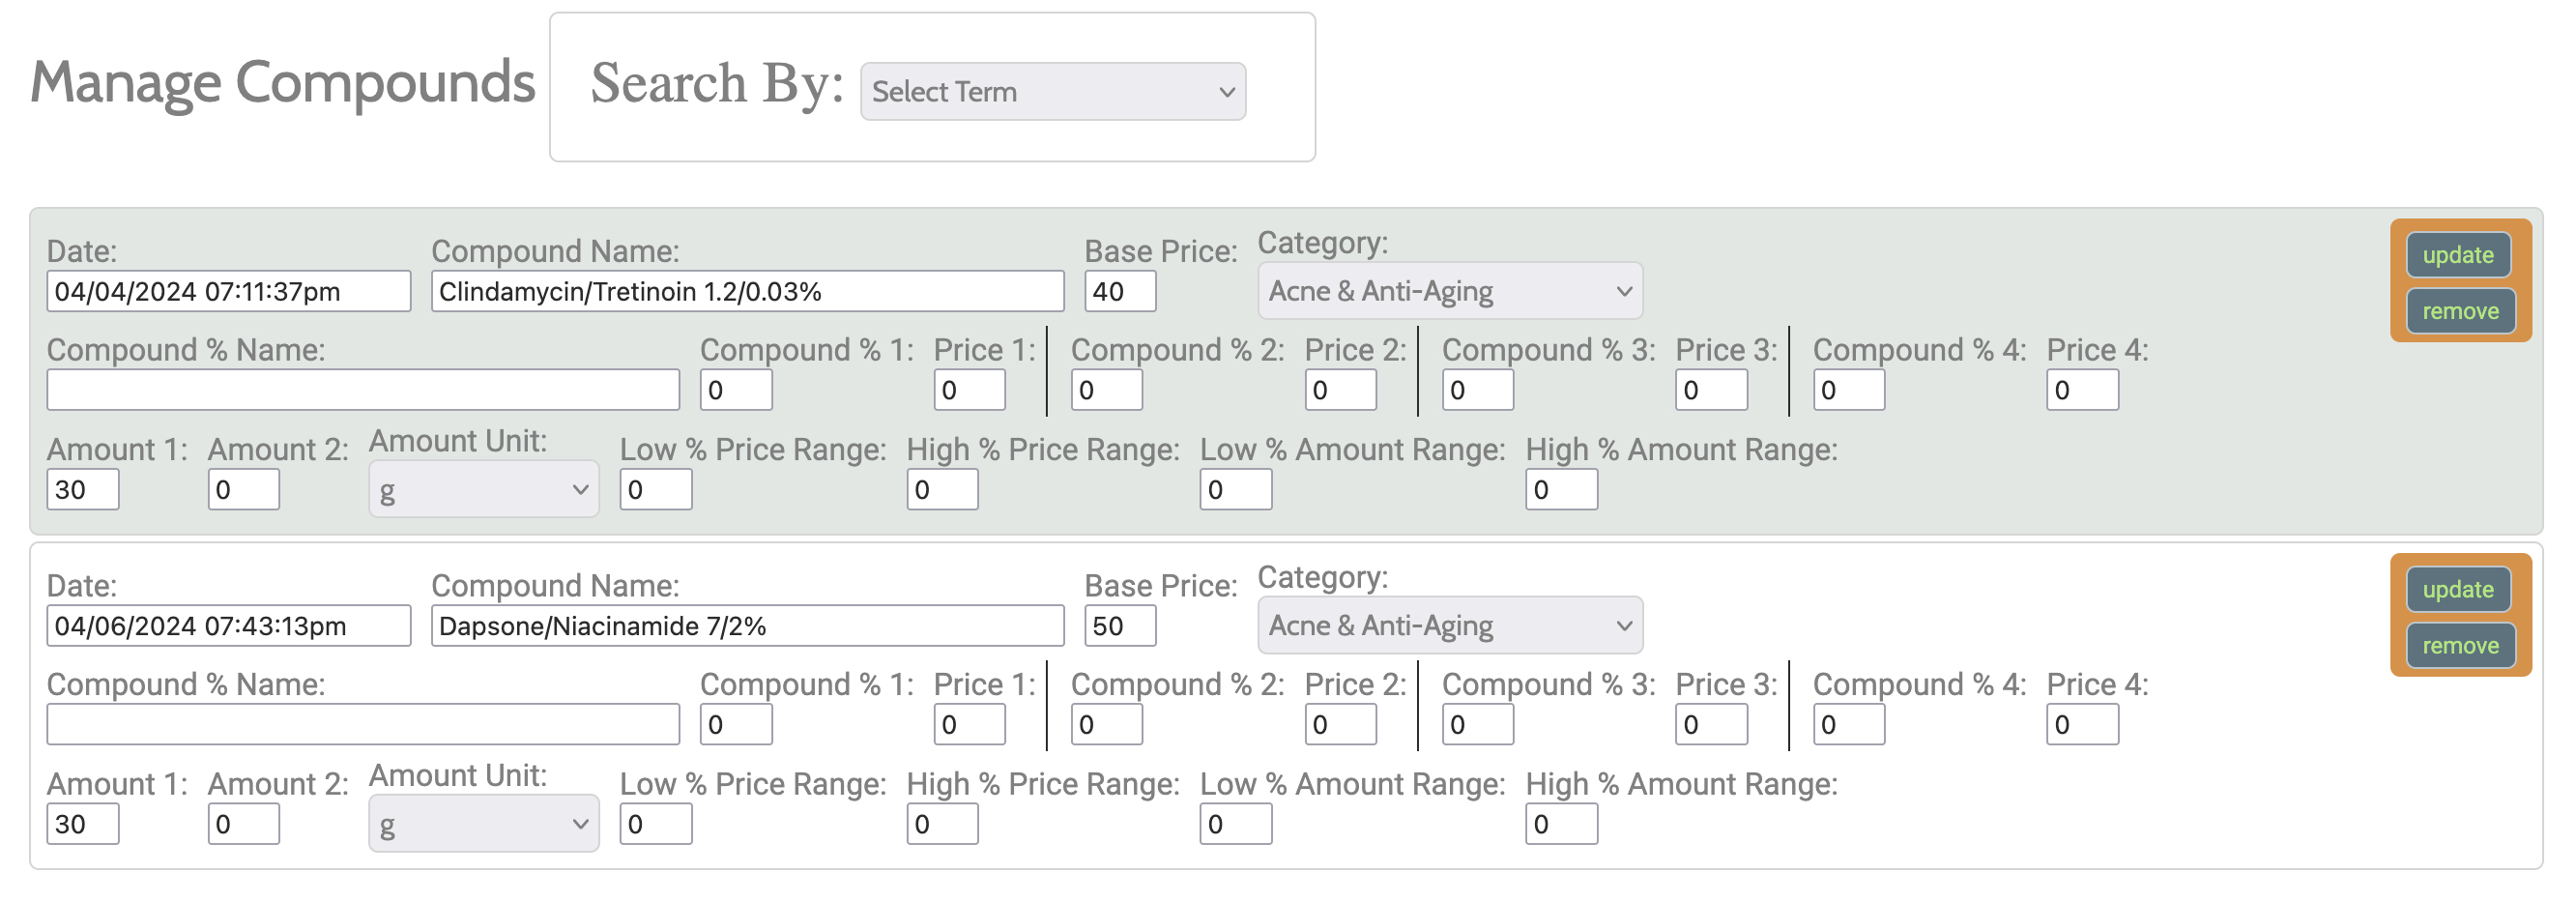
Task: Click the Dapsone/Niacinamide compound name field
Action: coord(746,625)
